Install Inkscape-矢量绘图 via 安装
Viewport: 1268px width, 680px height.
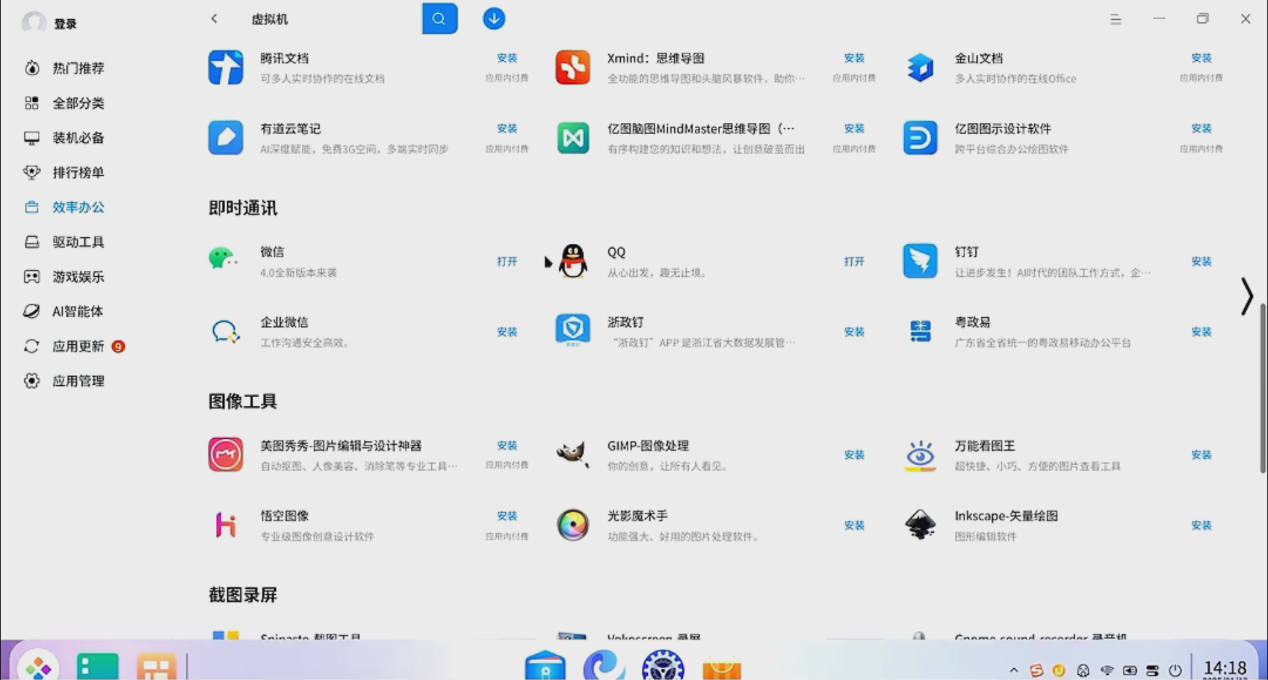(1201, 524)
